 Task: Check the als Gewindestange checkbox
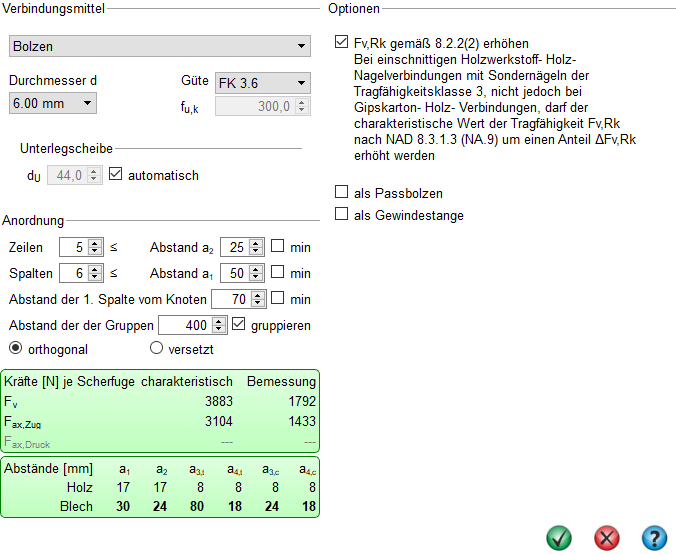tap(342, 214)
